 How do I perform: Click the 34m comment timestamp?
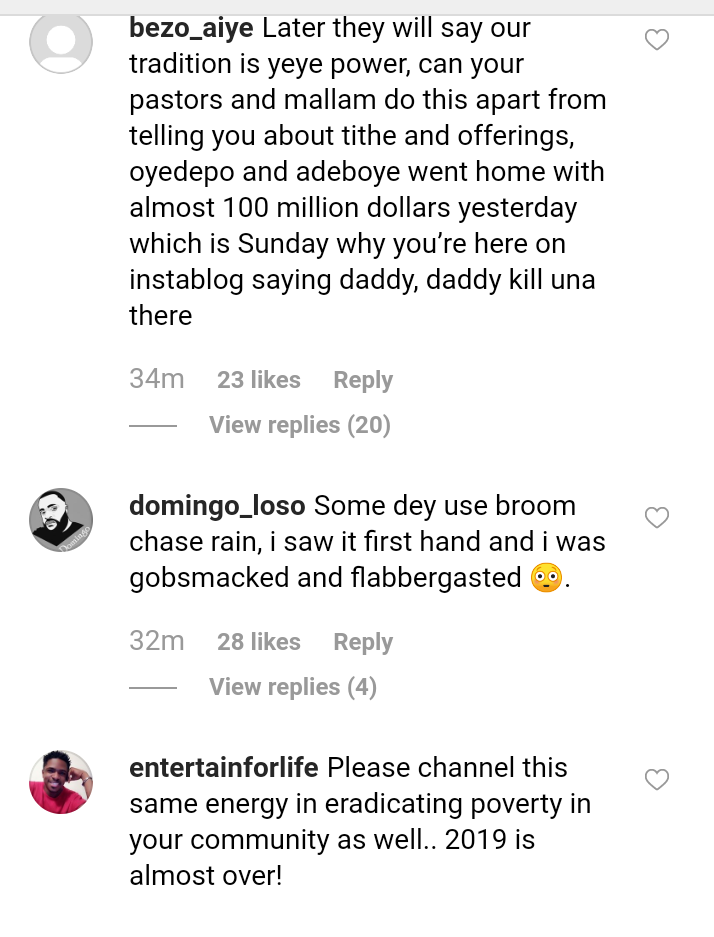(x=157, y=380)
